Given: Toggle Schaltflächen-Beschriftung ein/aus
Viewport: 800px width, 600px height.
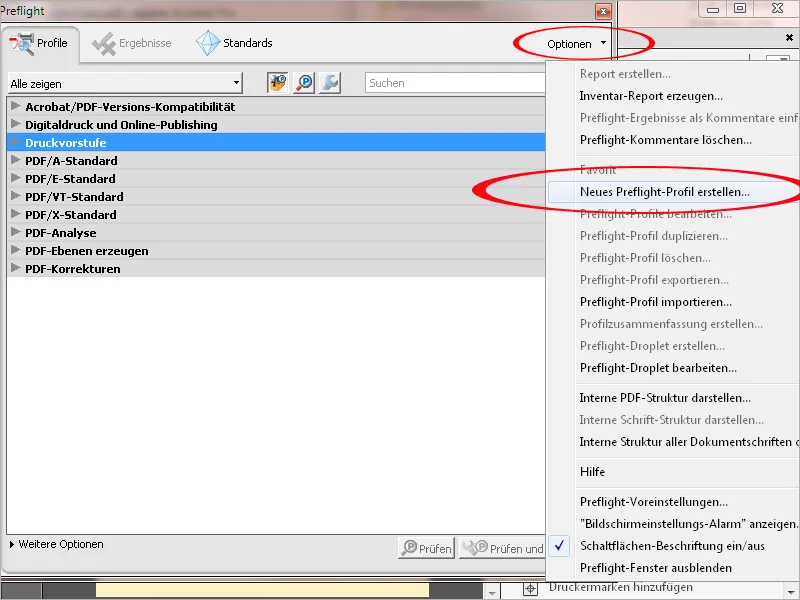Looking at the screenshot, I should click(x=672, y=547).
